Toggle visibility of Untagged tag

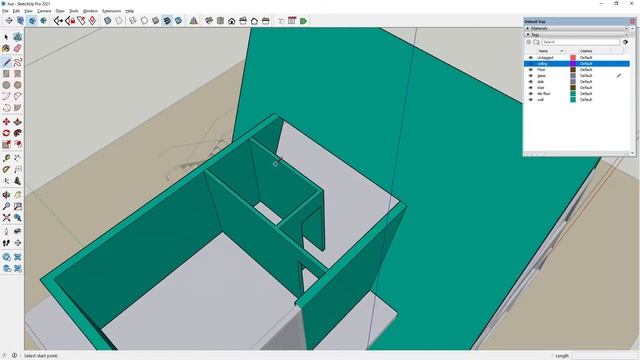click(531, 58)
